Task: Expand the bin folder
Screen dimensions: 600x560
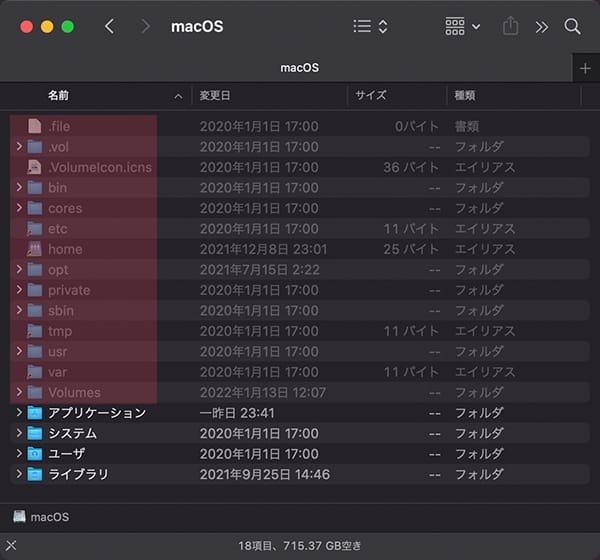Action: tap(19, 187)
